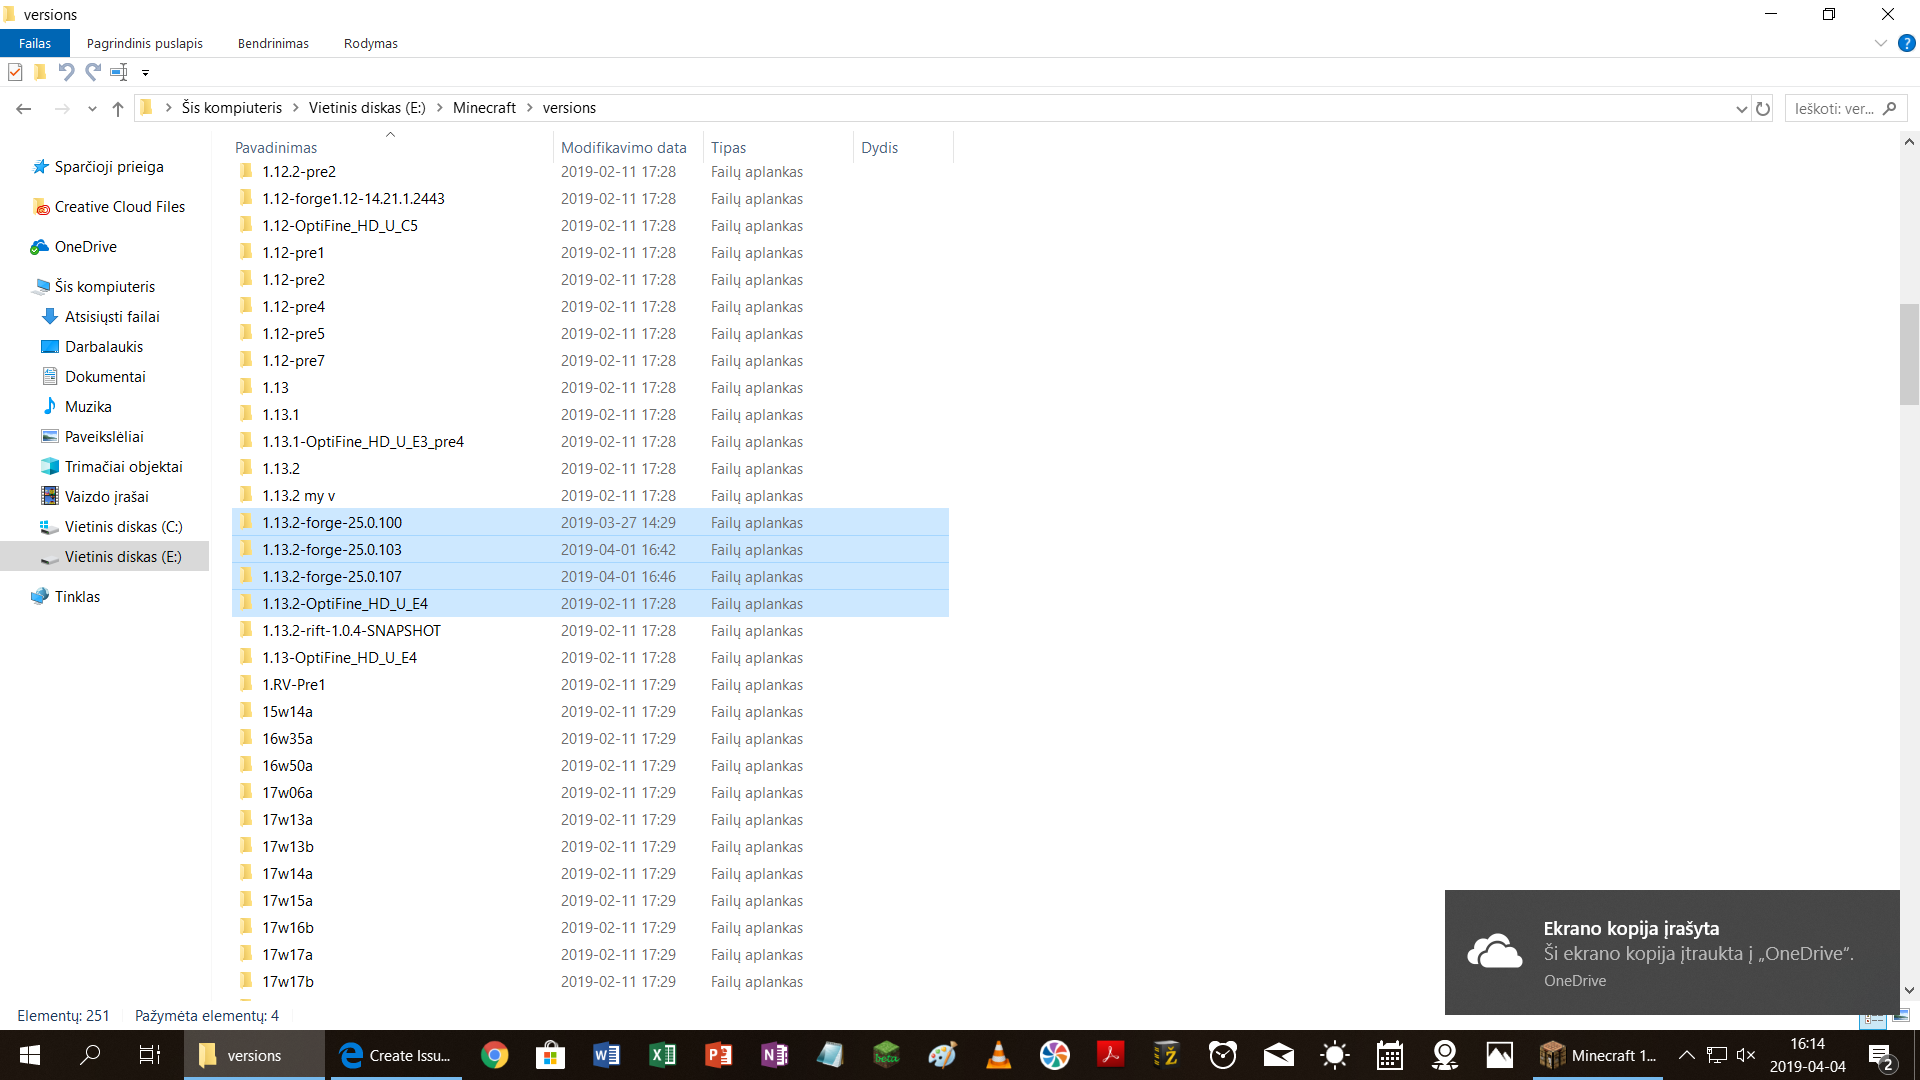This screenshot has width=1920, height=1080.
Task: Open the address bar history dropdown
Action: click(x=1741, y=108)
